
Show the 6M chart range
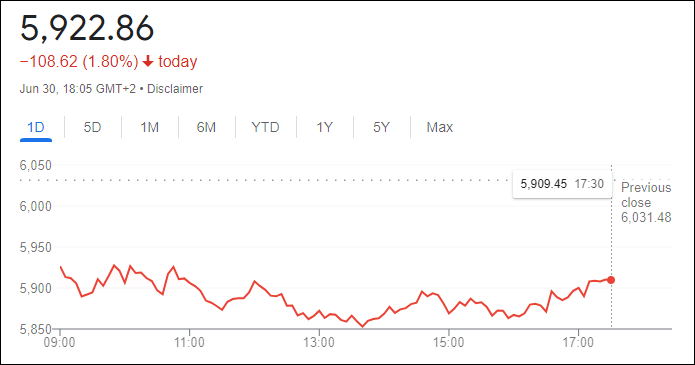(x=206, y=128)
